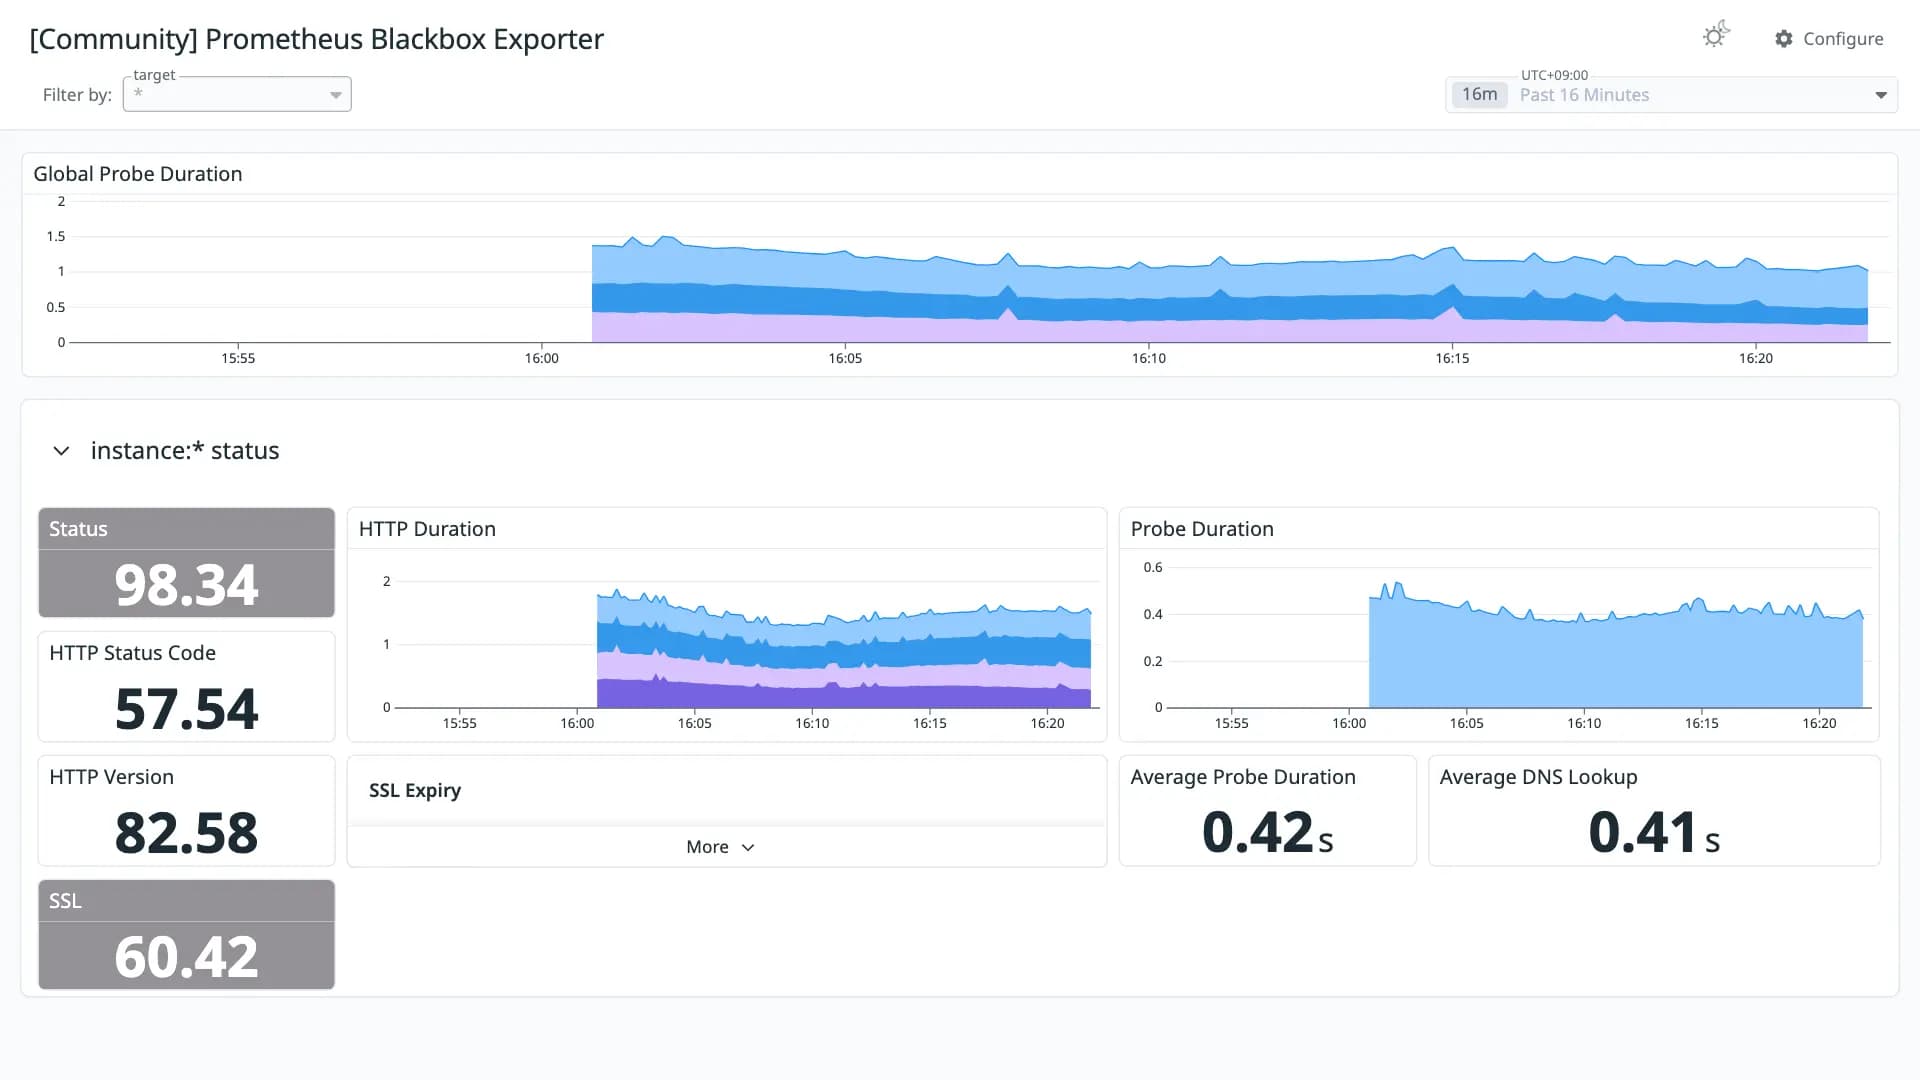Click the SSL widget value 60.42
The height and width of the screenshot is (1080, 1920).
pos(186,956)
